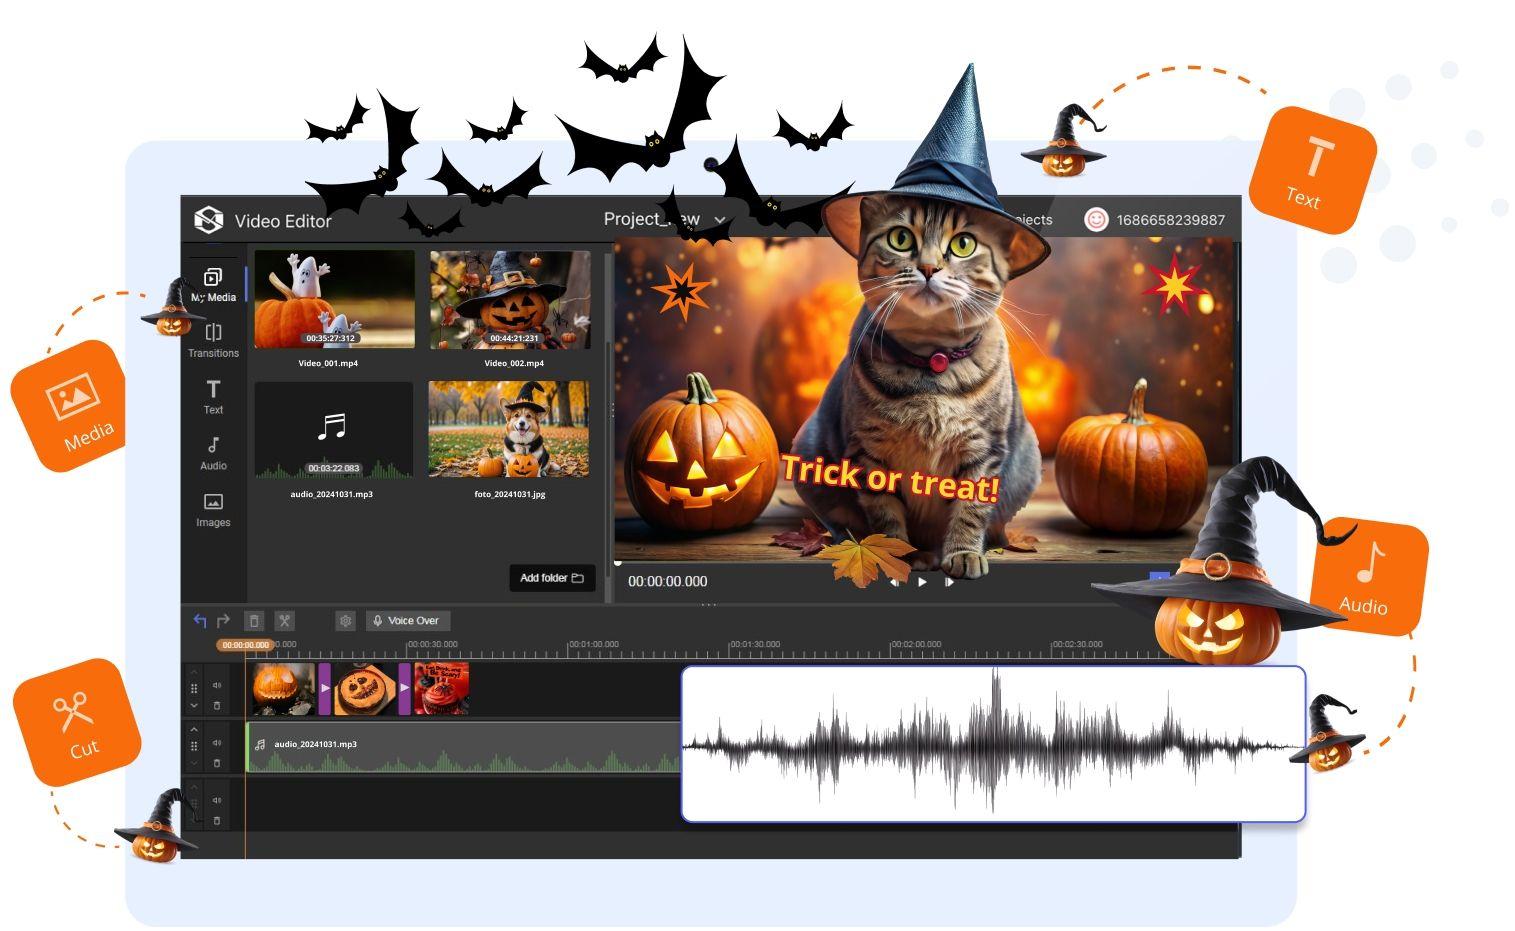Select the Video_002.mp4 thumbnail

[x=510, y=300]
